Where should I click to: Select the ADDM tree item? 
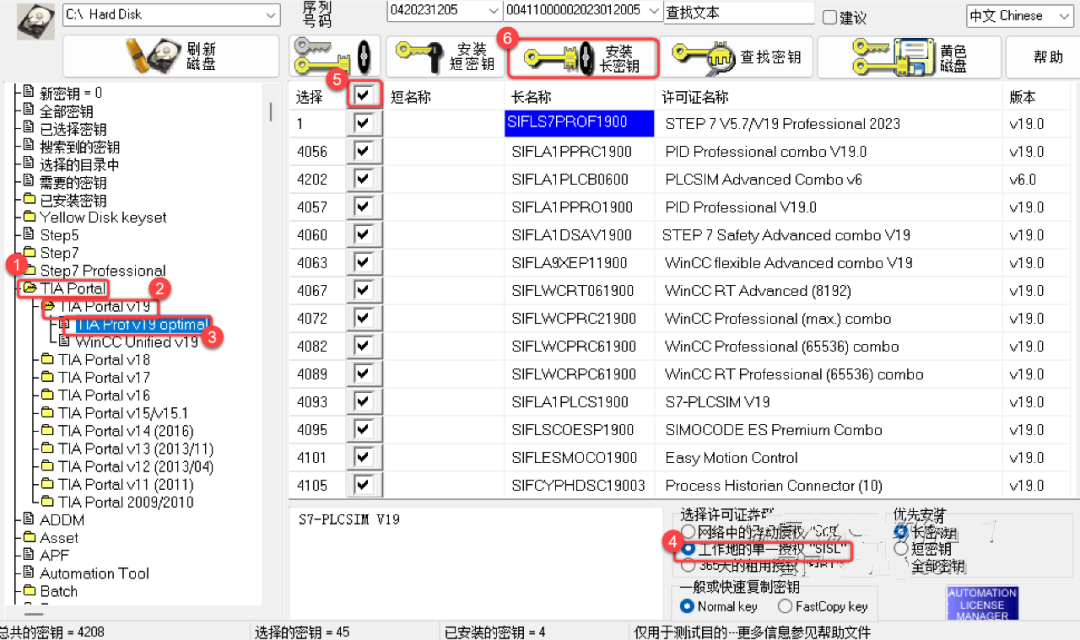pos(62,520)
